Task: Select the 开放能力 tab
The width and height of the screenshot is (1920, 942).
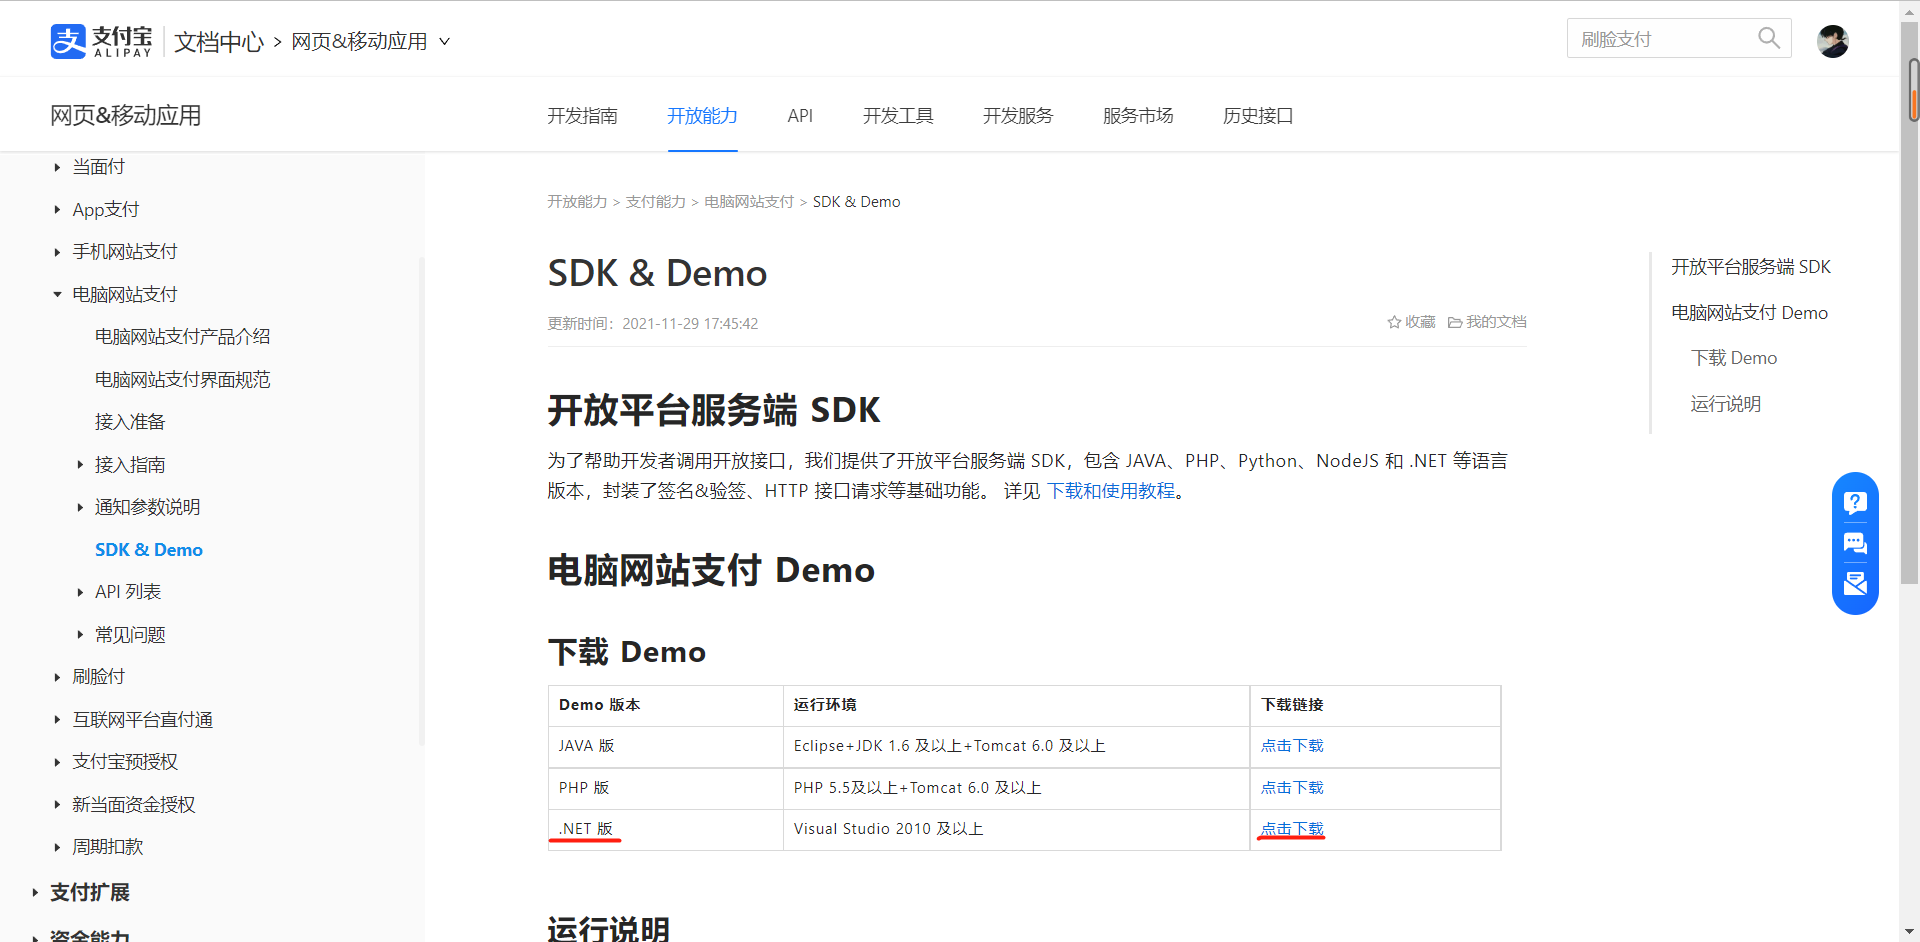Action: point(702,116)
